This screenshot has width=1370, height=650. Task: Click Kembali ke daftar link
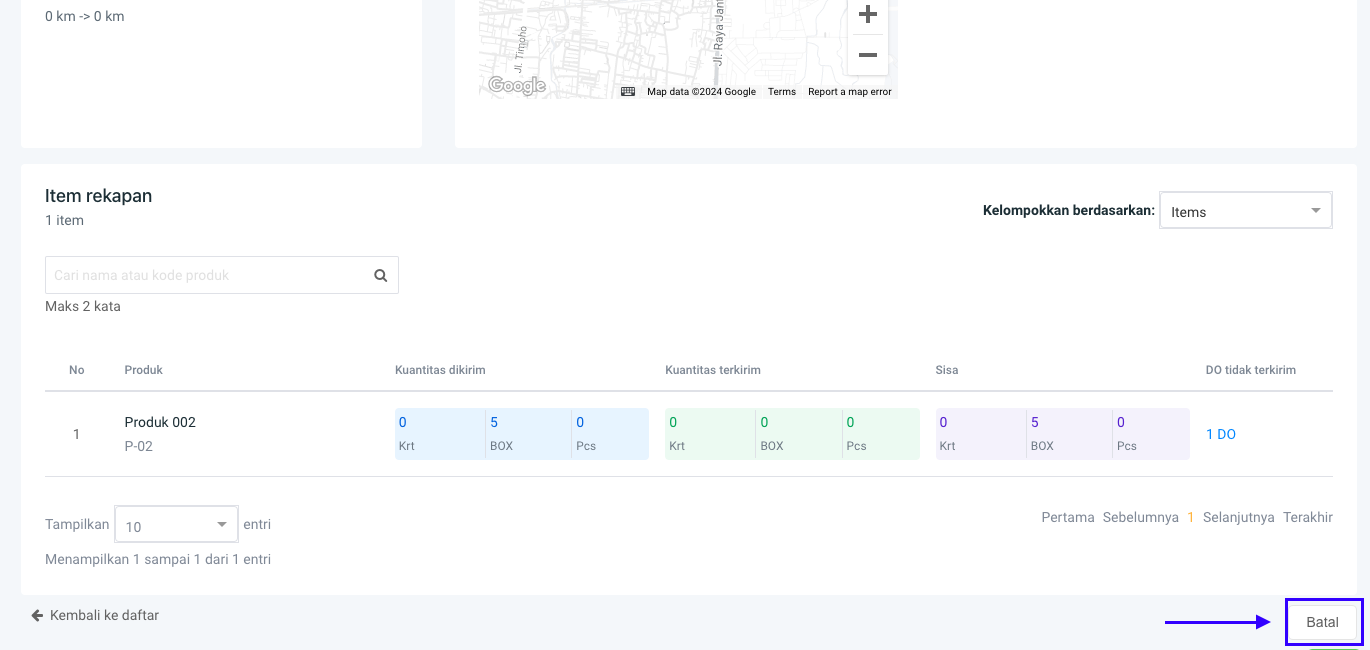[x=104, y=615]
